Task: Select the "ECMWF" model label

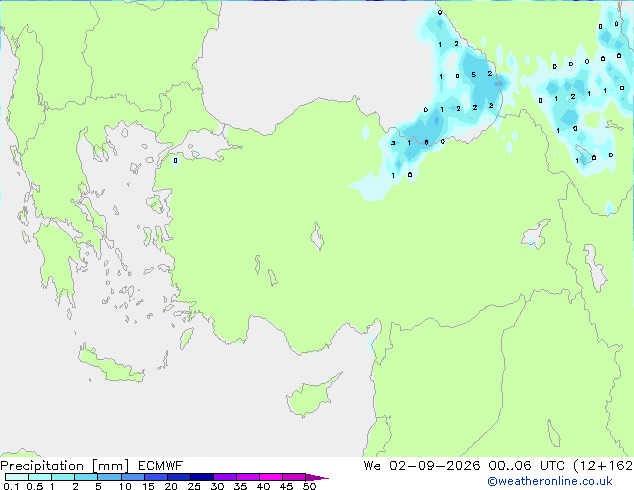Action: [161, 466]
